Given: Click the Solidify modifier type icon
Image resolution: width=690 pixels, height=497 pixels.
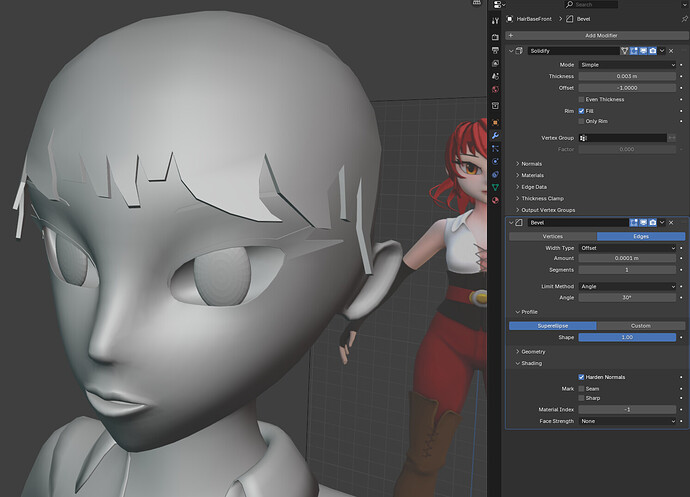Looking at the screenshot, I should point(520,51).
